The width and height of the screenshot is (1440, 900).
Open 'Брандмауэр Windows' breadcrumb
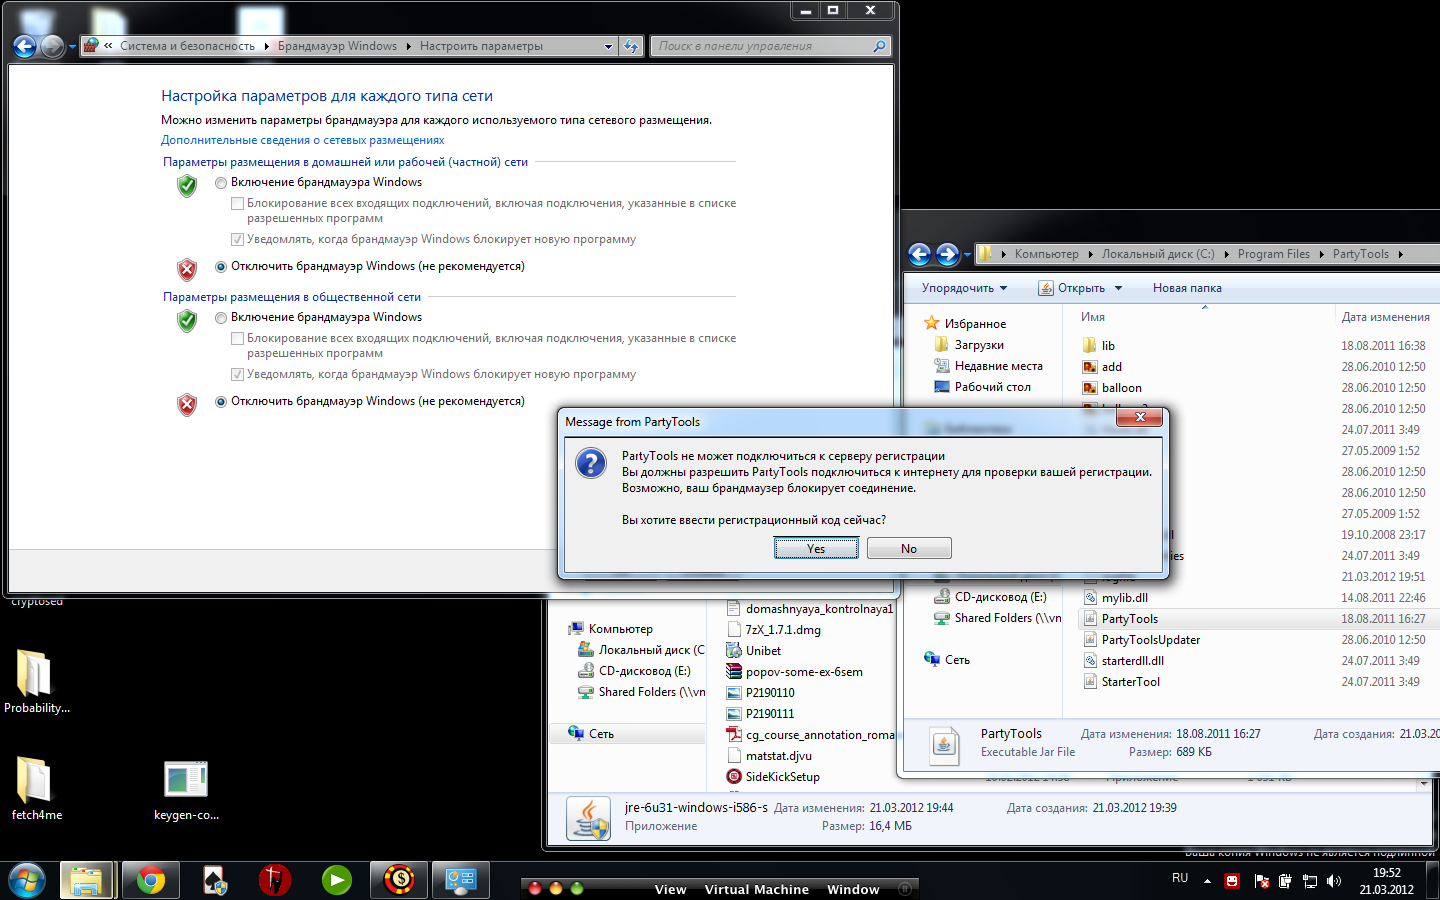pyautogui.click(x=337, y=46)
